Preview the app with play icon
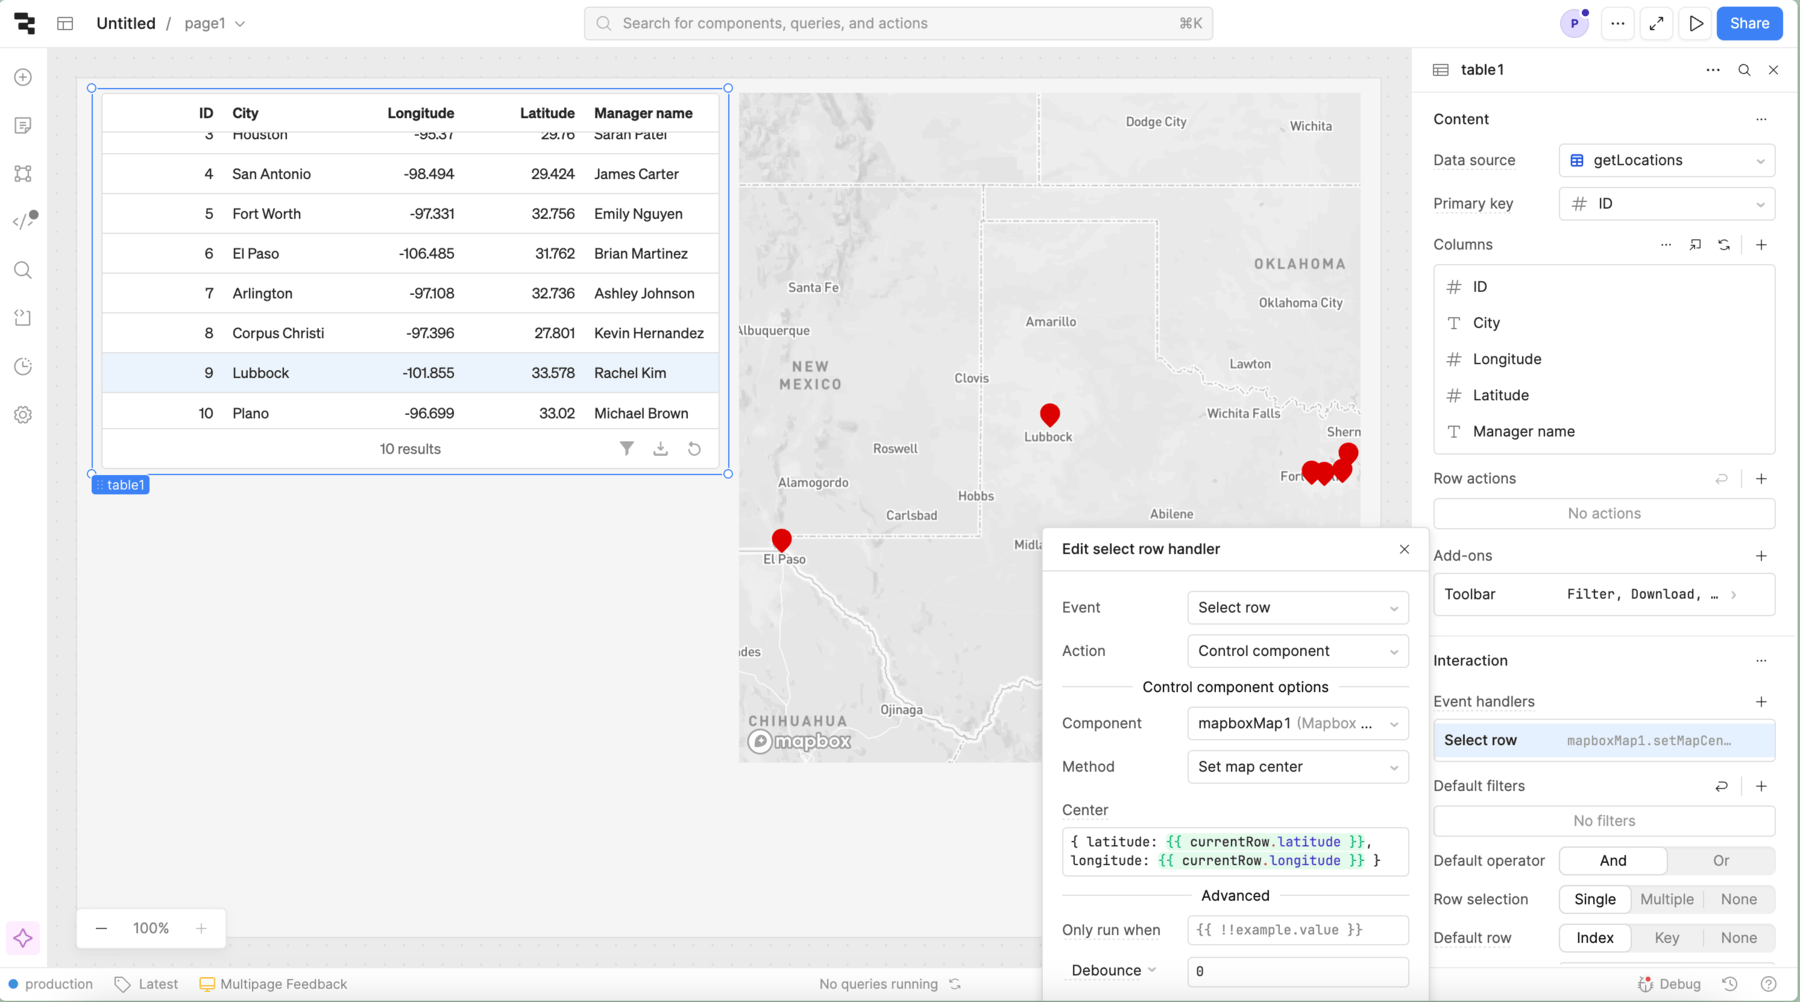Image resolution: width=1800 pixels, height=1002 pixels. coord(1696,23)
